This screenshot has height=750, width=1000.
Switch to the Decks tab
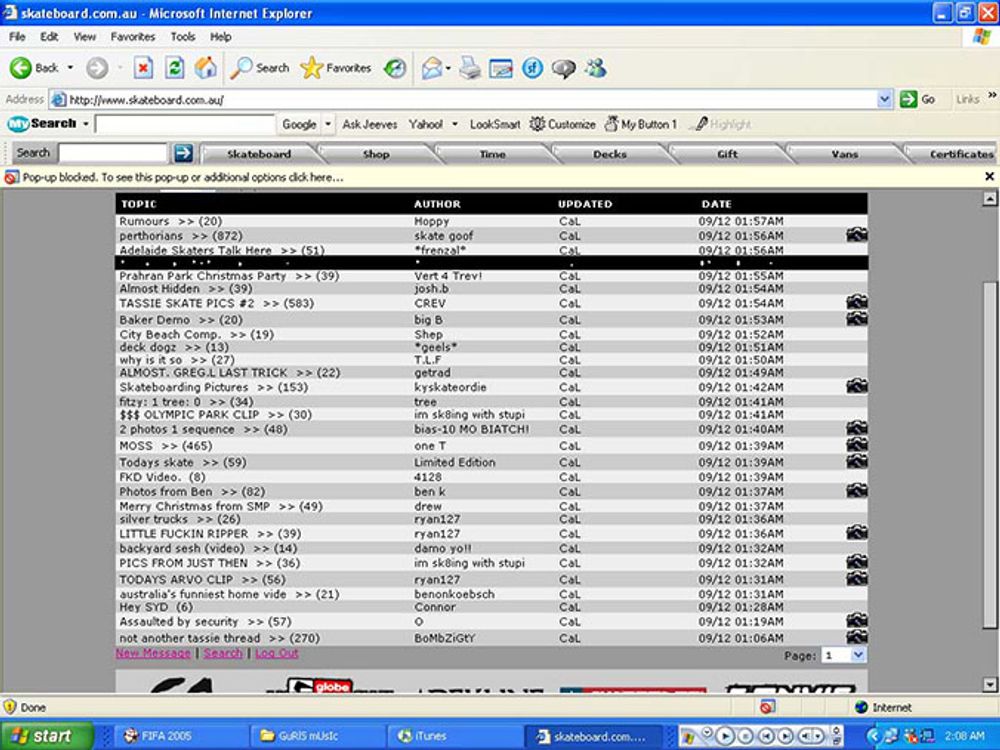pyautogui.click(x=610, y=154)
